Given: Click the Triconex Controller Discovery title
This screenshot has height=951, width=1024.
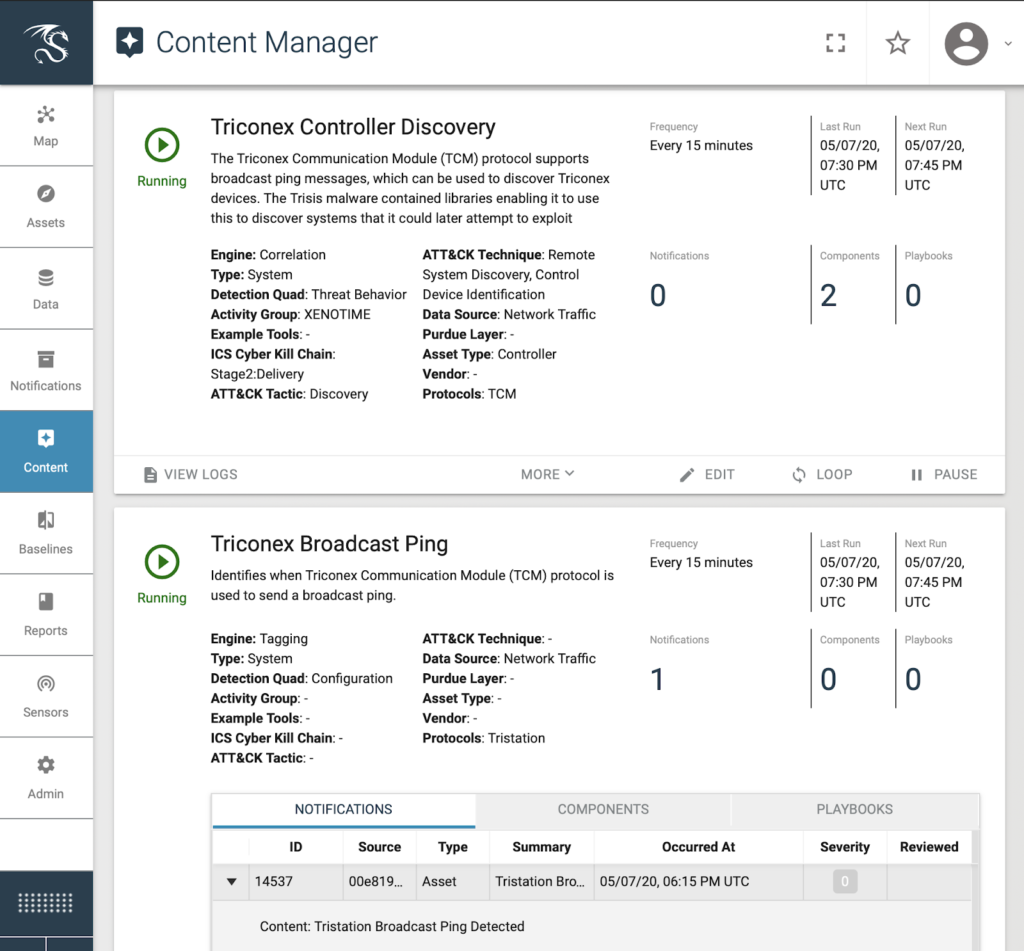Looking at the screenshot, I should (353, 127).
